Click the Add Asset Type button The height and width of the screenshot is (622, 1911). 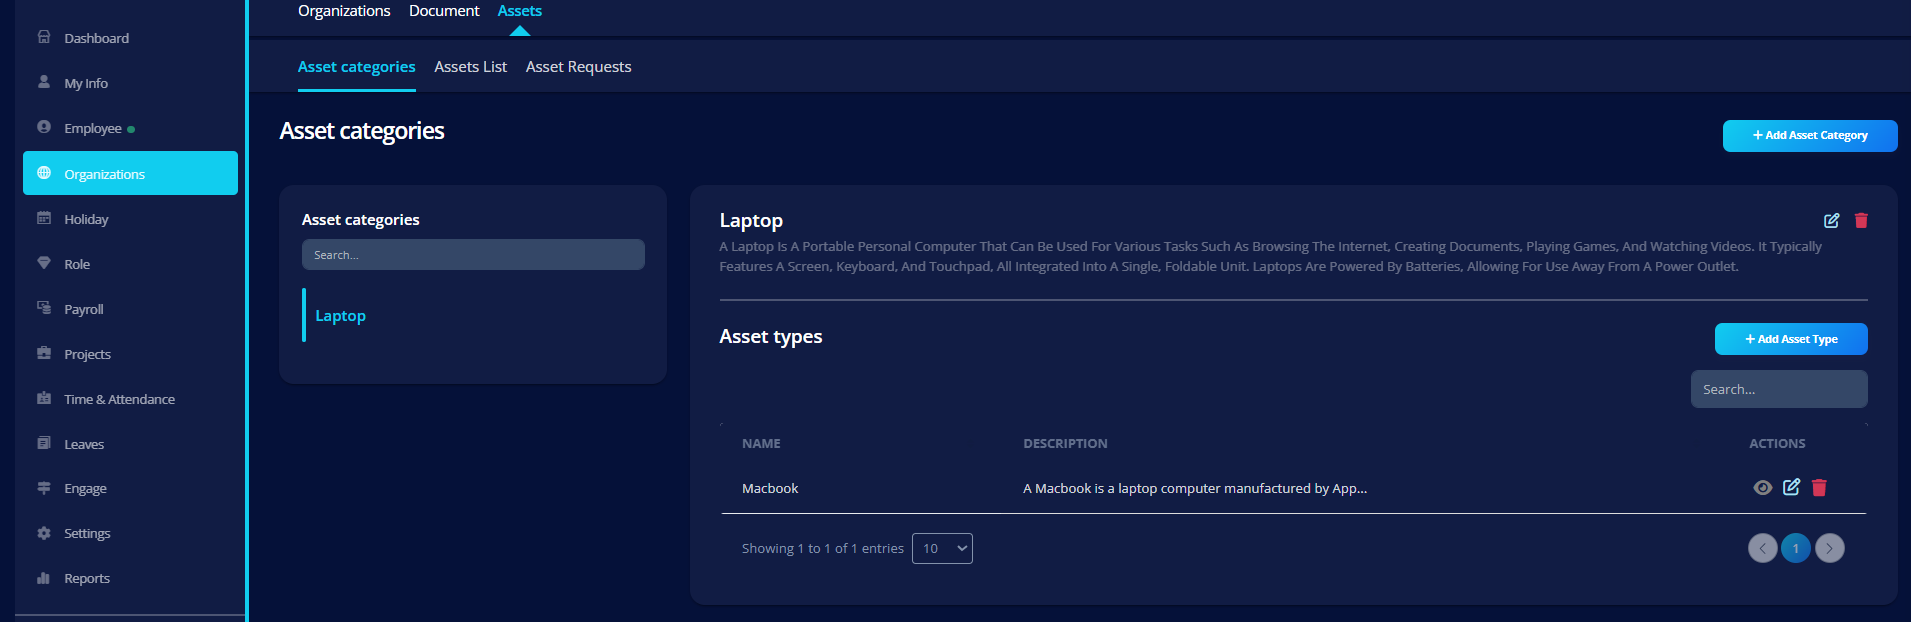[x=1791, y=339]
